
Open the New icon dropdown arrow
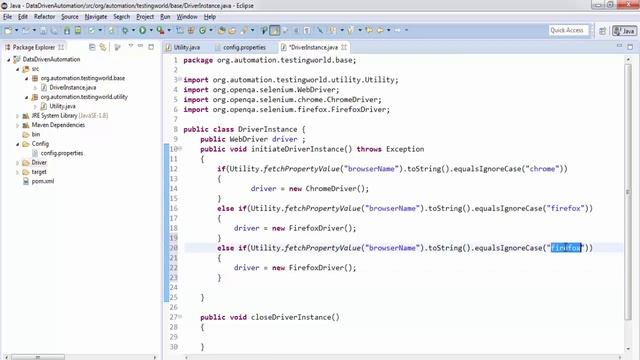pyautogui.click(x=16, y=30)
